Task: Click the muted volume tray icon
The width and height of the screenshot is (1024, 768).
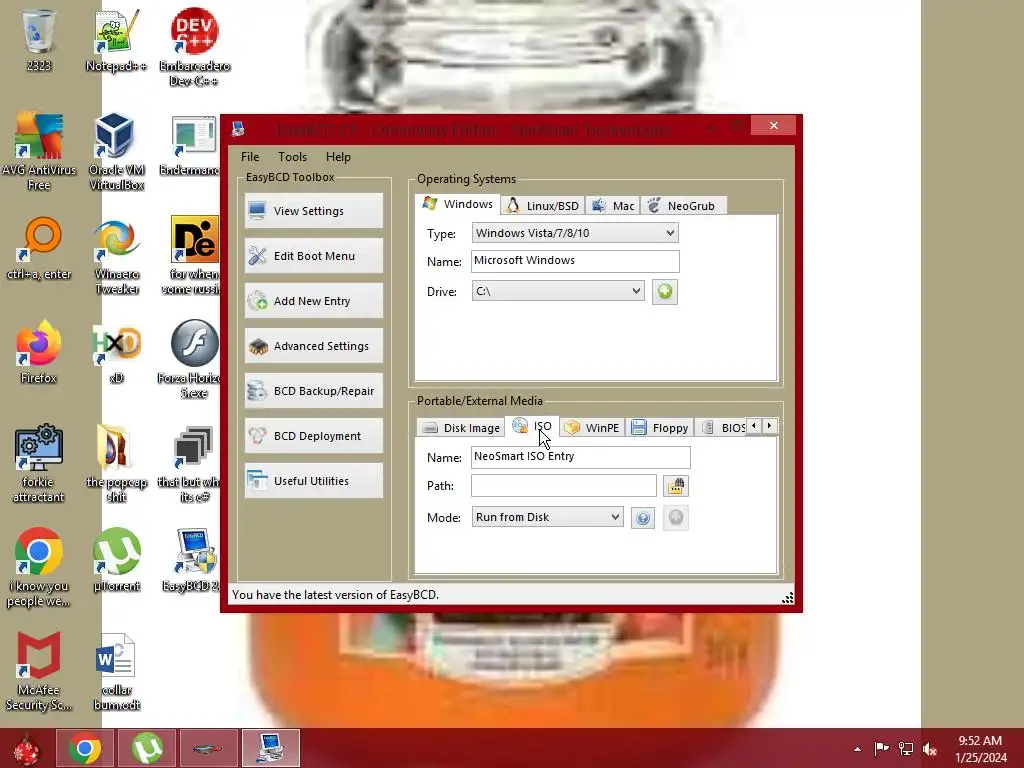Action: click(x=930, y=749)
